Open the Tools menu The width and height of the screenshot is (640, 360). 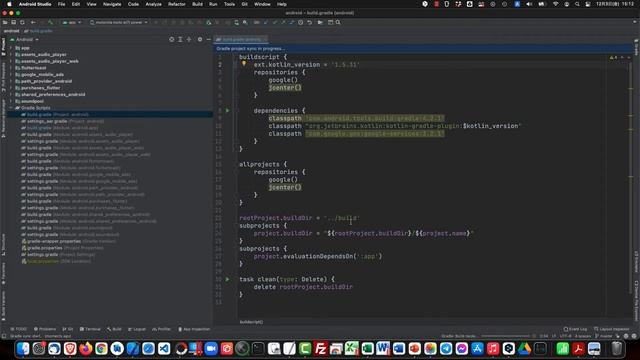click(x=229, y=4)
